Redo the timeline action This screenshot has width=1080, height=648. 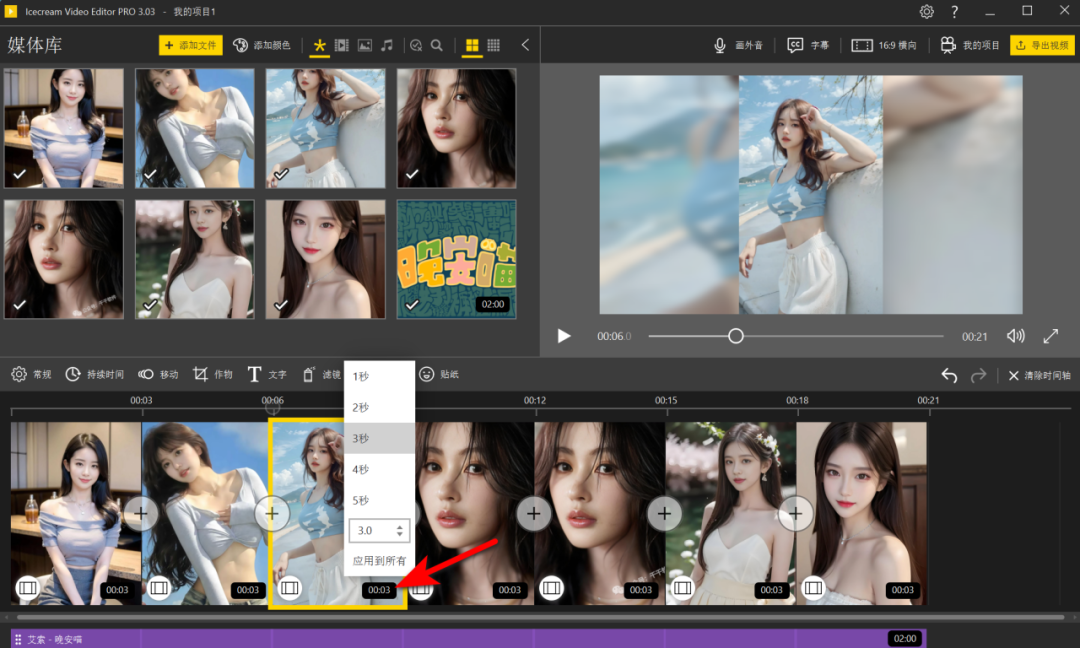978,375
